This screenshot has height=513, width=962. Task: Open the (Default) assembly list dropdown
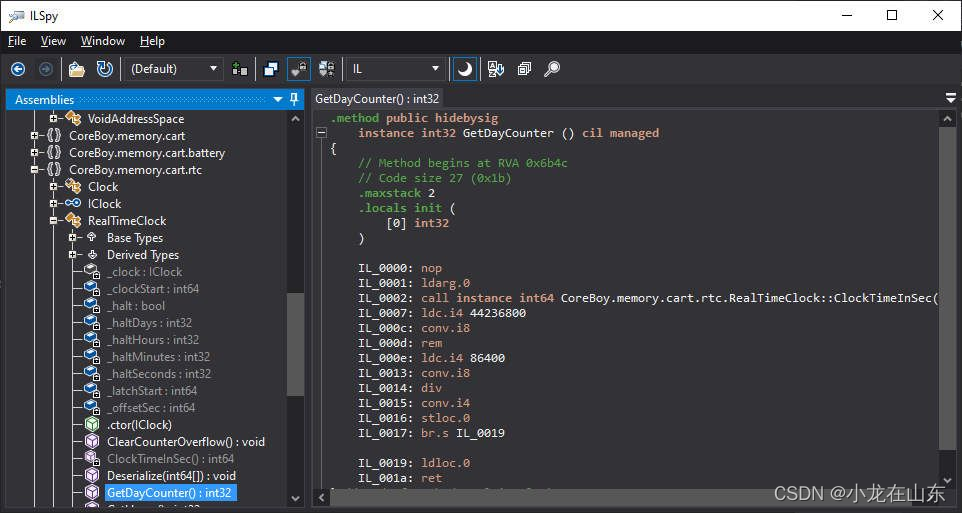(174, 69)
